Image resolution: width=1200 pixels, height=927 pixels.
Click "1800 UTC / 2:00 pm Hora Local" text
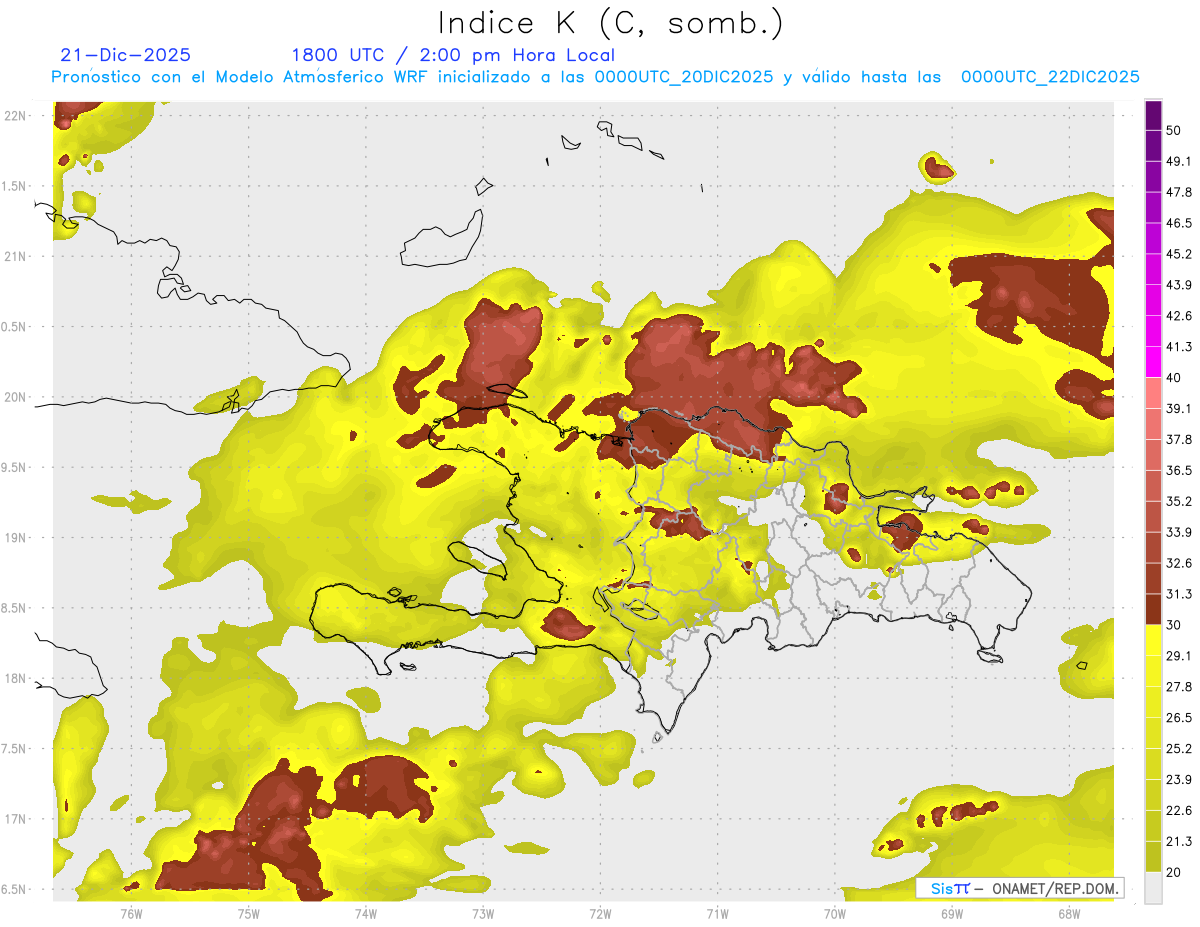pyautogui.click(x=453, y=56)
